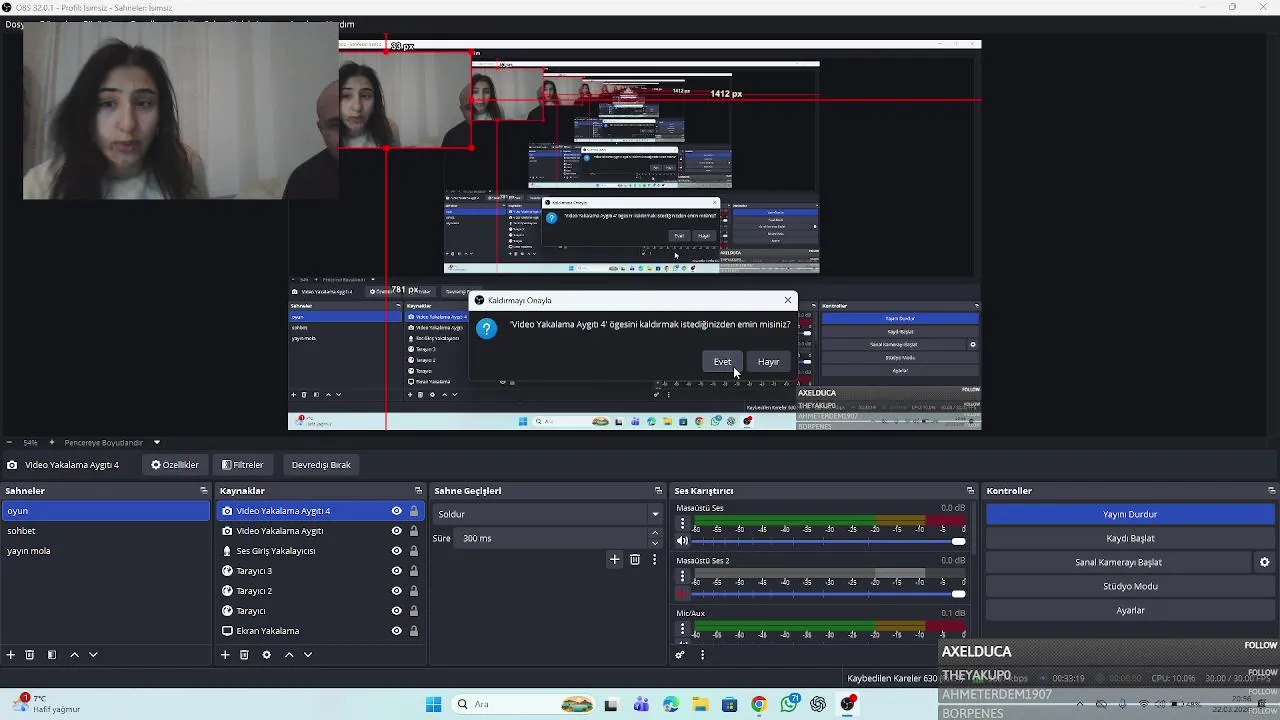Add a new scene with the plus icon in Sahneler
This screenshot has width=1280, height=720.
tap(11, 655)
